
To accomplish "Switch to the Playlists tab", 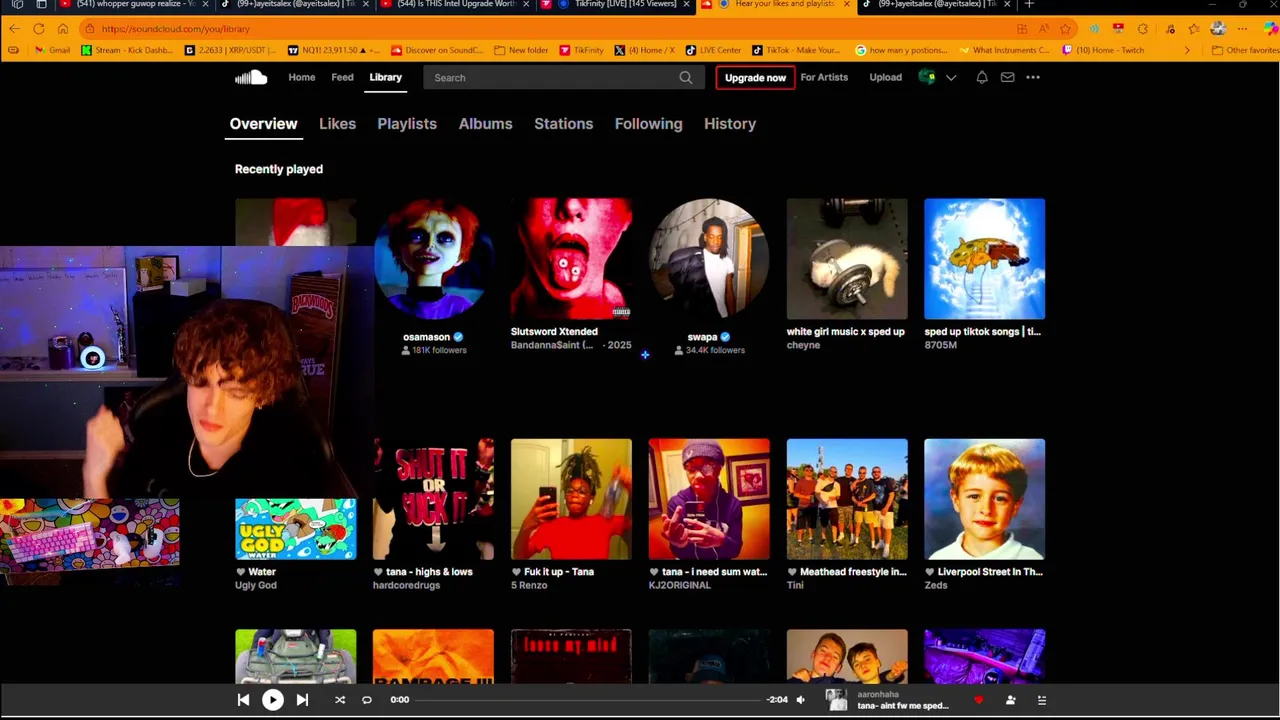I will pyautogui.click(x=407, y=124).
